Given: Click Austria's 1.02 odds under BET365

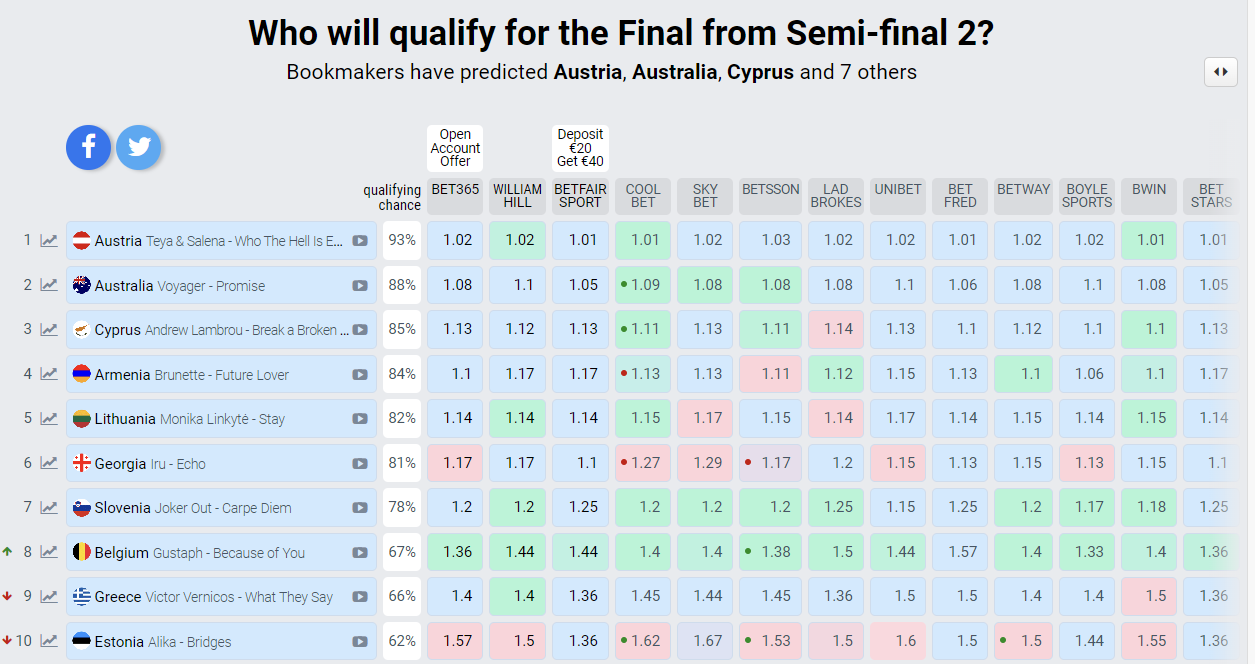Looking at the screenshot, I should pos(456,240).
